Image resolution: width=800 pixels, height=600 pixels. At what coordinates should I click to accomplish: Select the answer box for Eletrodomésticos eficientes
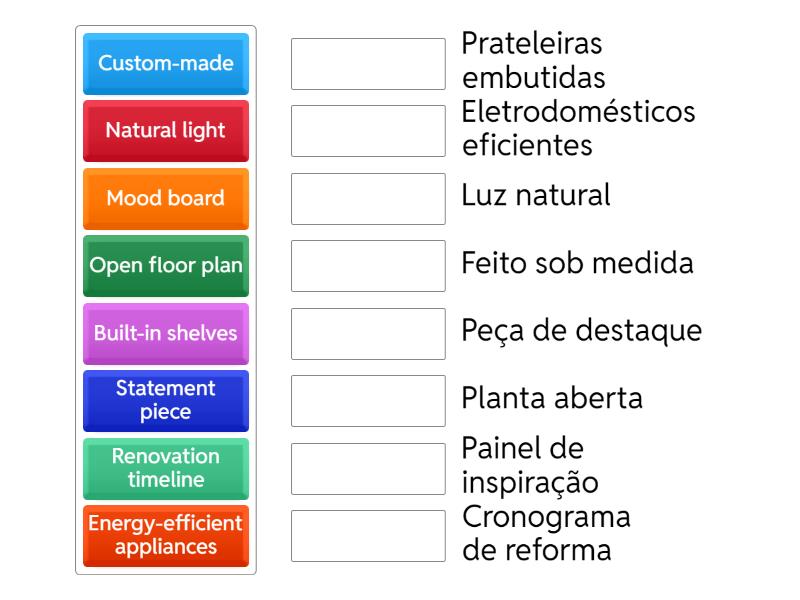point(368,131)
